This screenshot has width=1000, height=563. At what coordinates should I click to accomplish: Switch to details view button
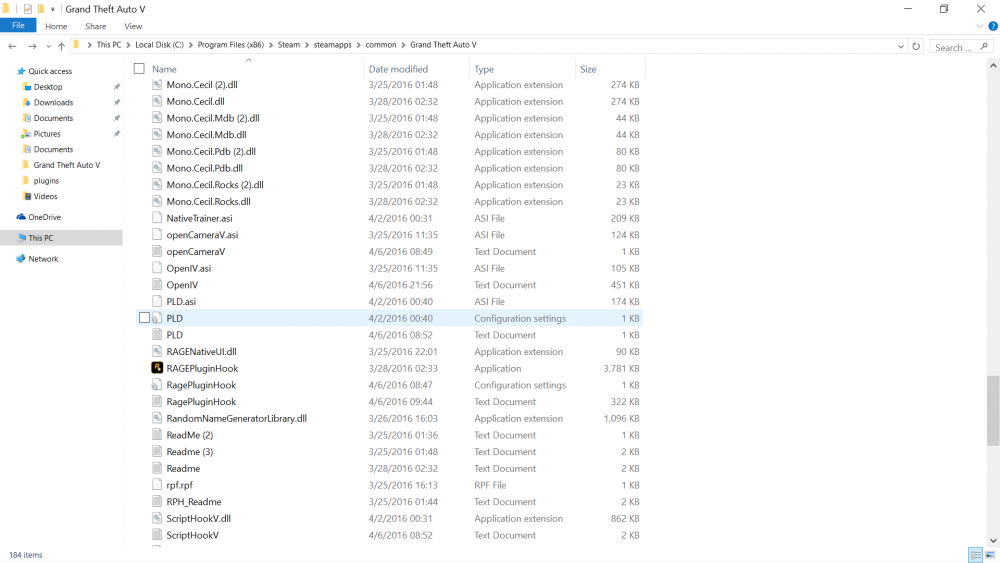click(x=975, y=555)
